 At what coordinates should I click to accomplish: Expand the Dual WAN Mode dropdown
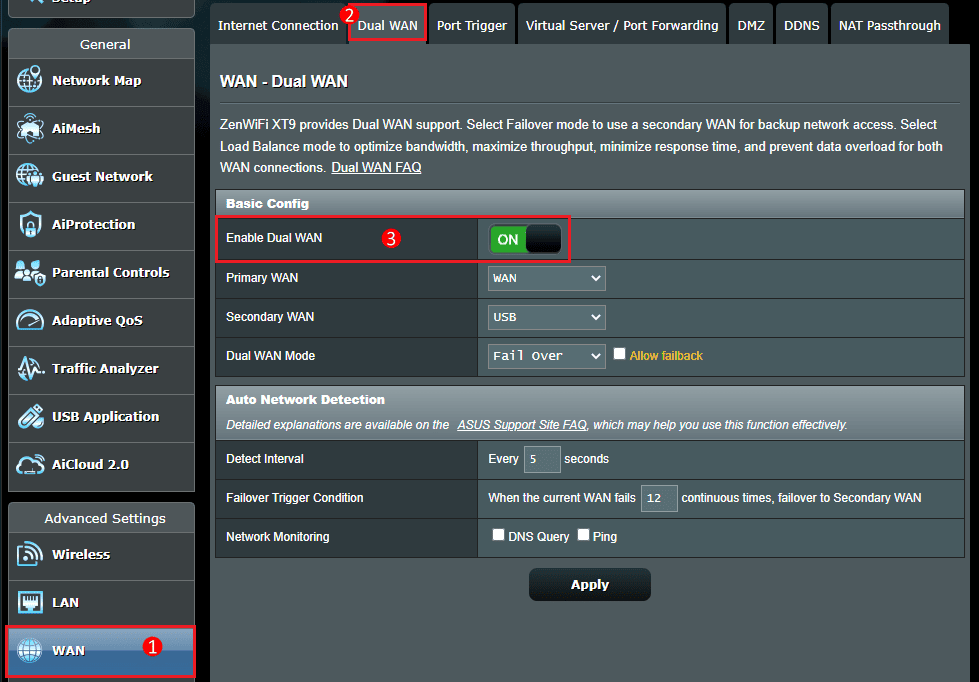pyautogui.click(x=546, y=356)
